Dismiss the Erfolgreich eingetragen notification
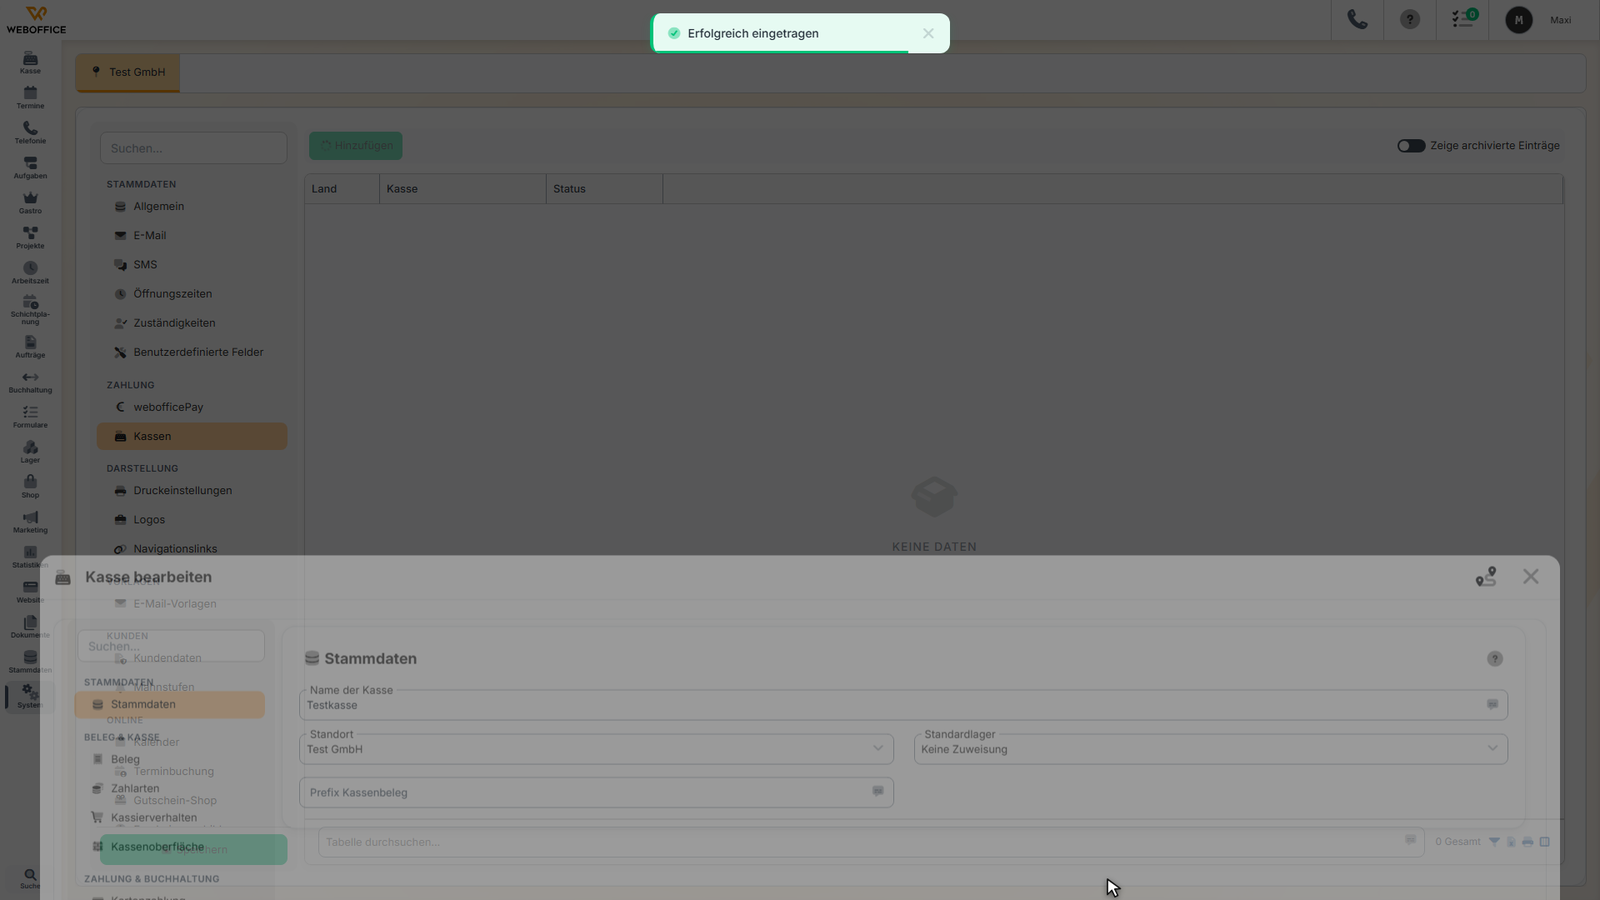Screen dimensions: 1600x900 tap(928, 33)
